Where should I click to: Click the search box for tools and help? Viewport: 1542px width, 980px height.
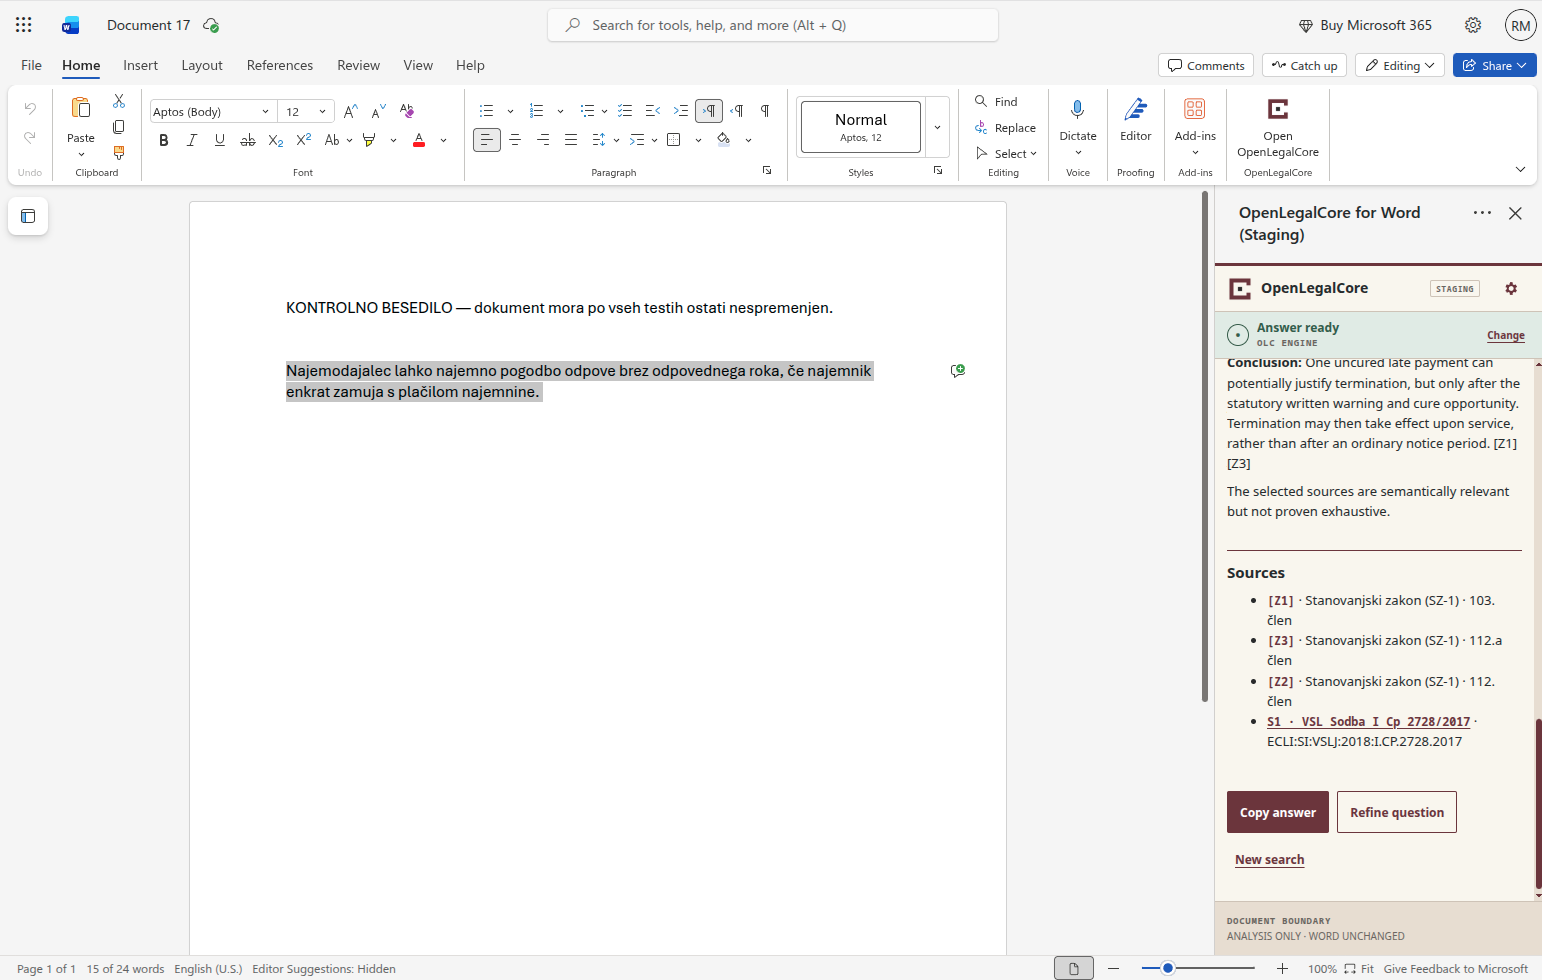pyautogui.click(x=773, y=25)
